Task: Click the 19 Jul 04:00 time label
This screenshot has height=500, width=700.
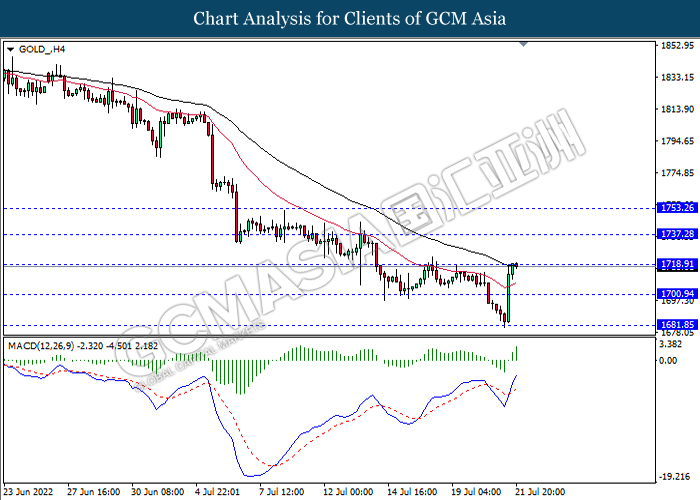Action: 476,492
